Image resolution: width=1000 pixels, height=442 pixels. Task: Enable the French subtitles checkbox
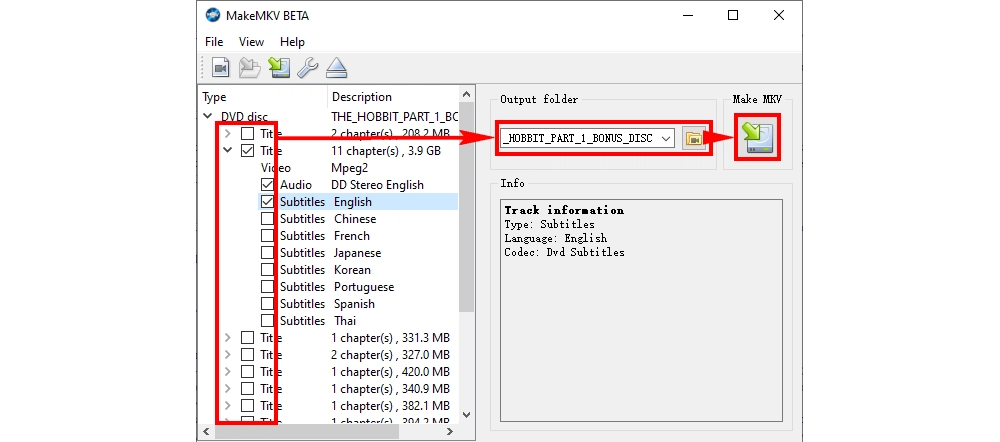[268, 236]
